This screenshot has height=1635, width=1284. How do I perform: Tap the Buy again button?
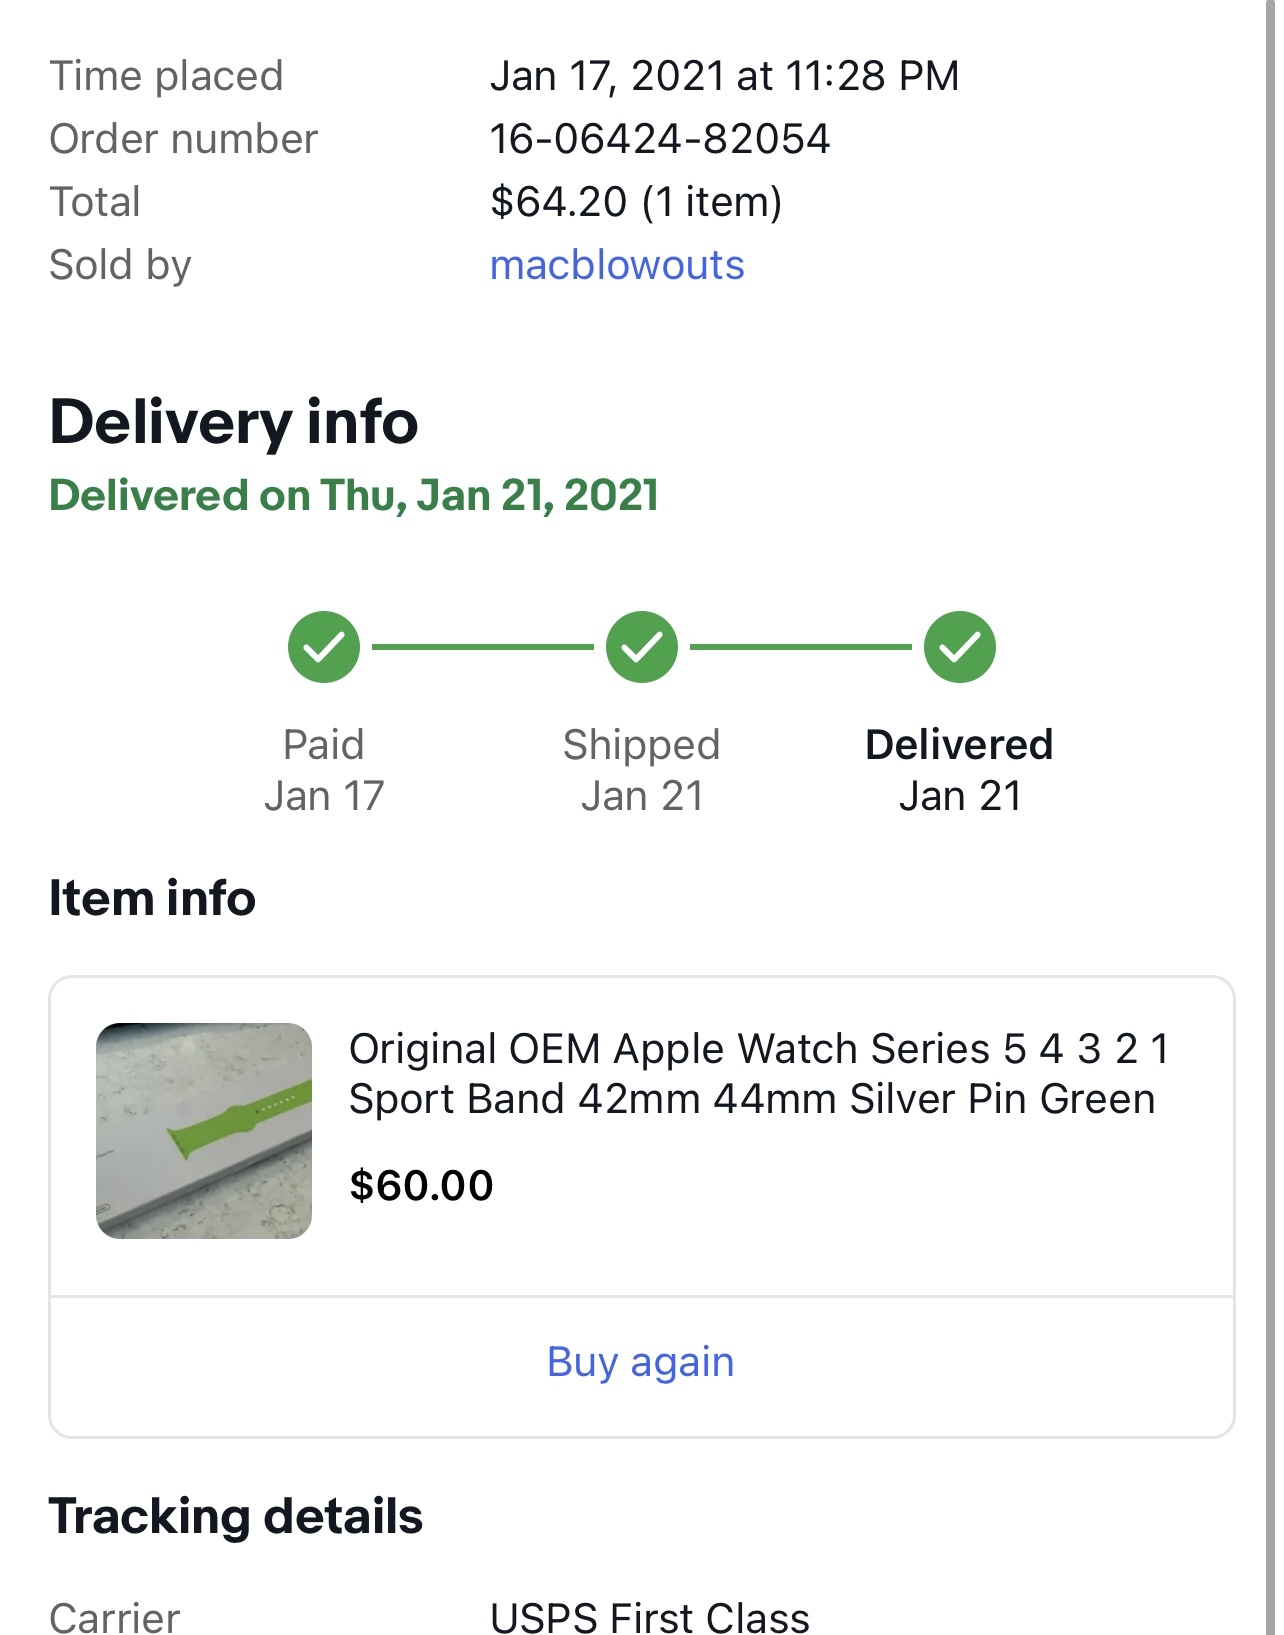click(641, 1362)
